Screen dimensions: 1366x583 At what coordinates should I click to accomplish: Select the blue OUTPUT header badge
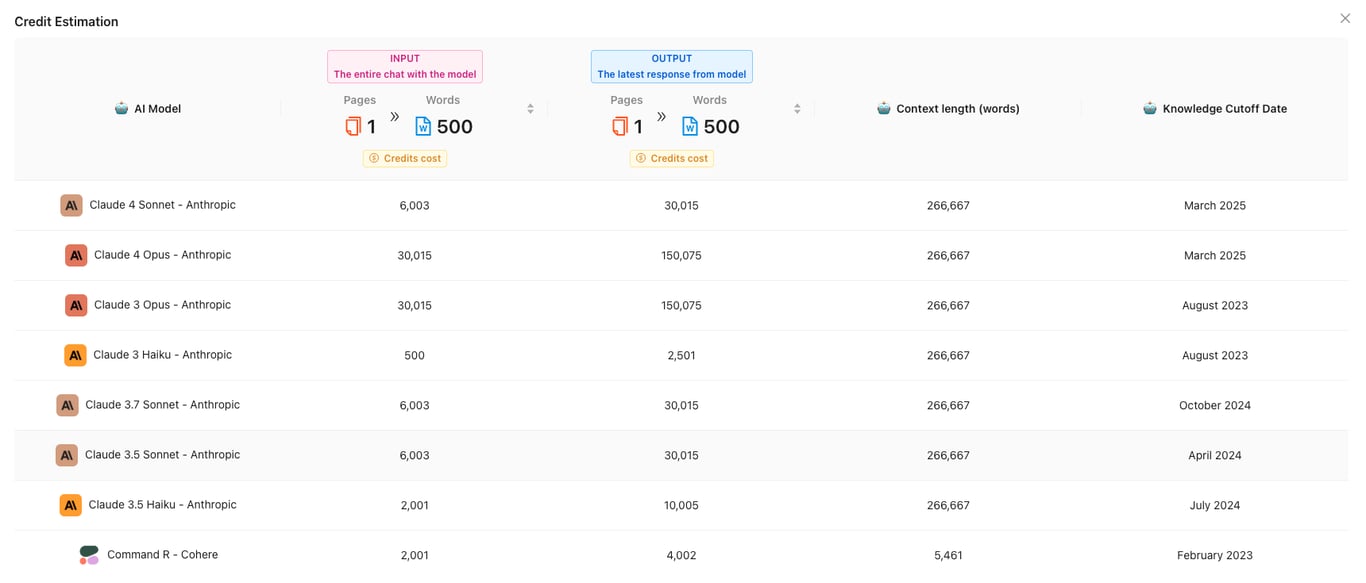(671, 65)
